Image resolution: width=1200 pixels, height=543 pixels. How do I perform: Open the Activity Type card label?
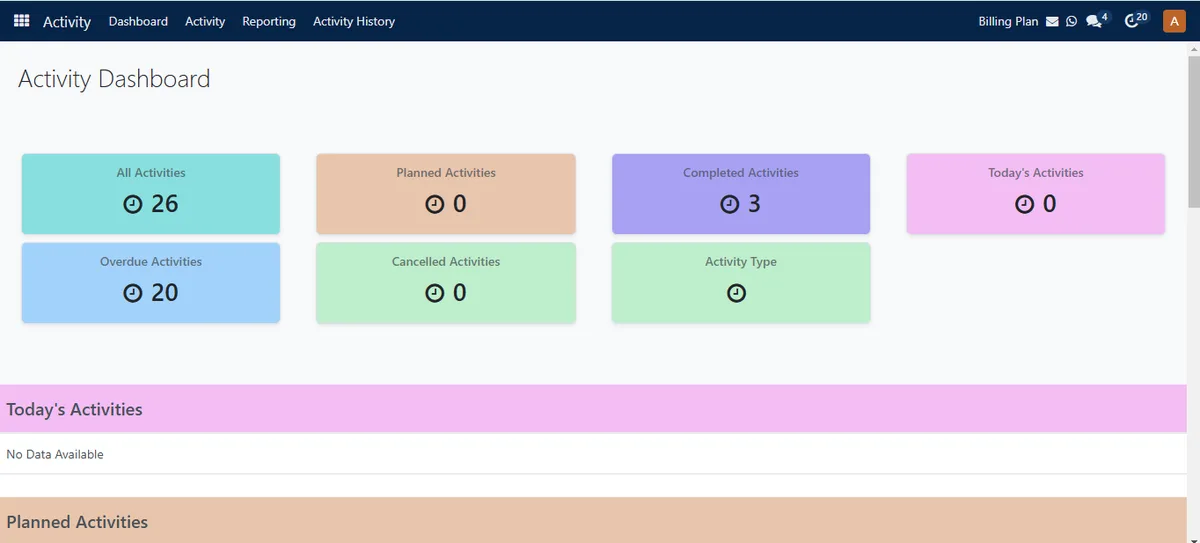point(741,262)
